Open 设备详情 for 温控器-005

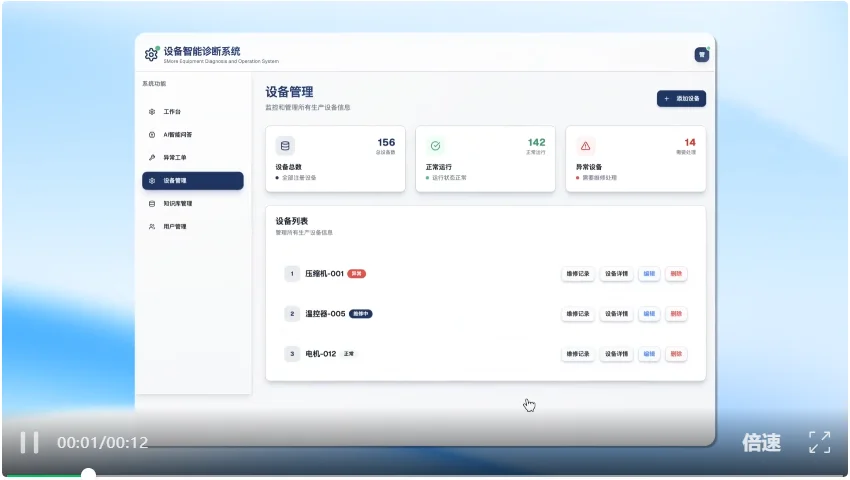click(x=616, y=313)
